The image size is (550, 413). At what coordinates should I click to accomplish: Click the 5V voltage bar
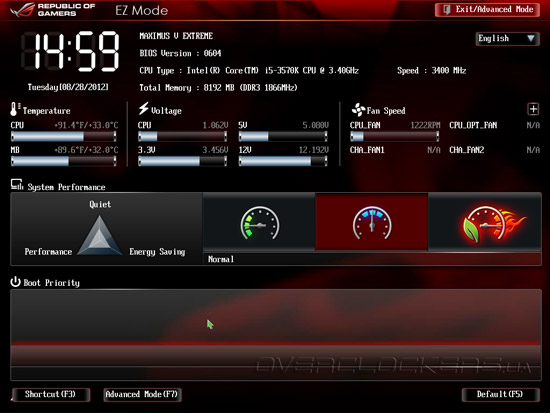click(x=283, y=136)
